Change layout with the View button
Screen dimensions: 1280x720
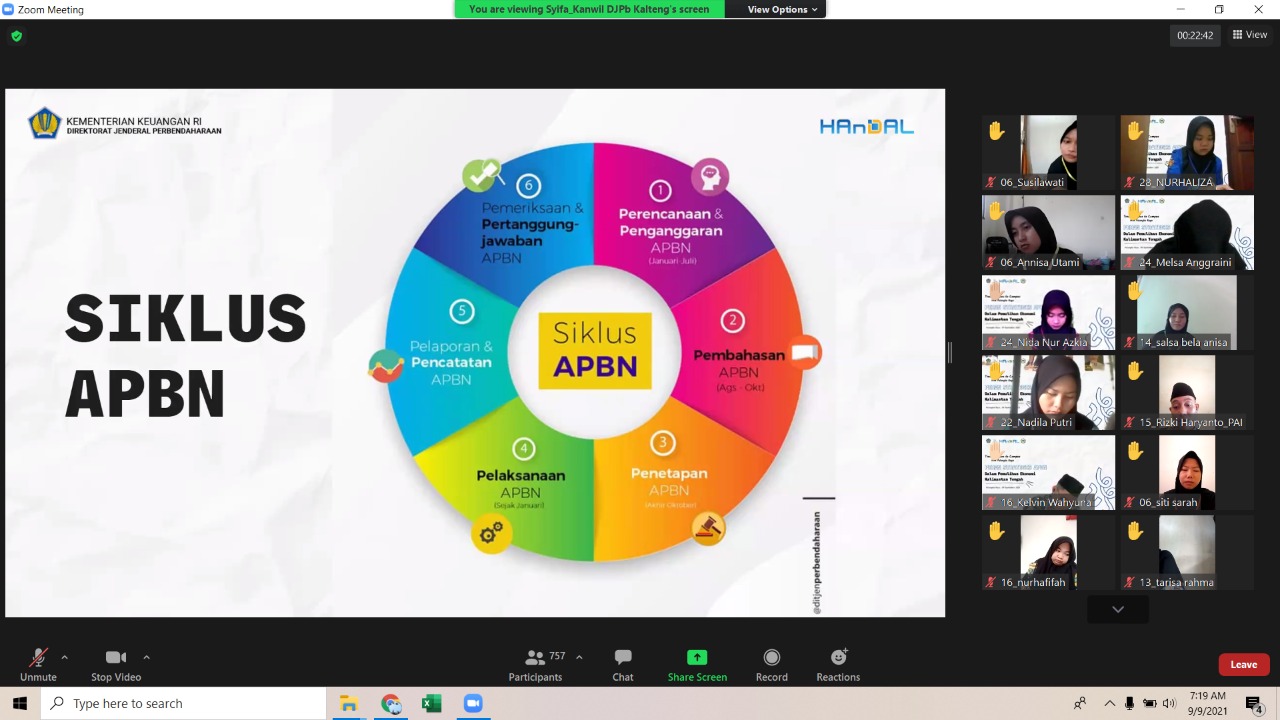click(x=1250, y=35)
